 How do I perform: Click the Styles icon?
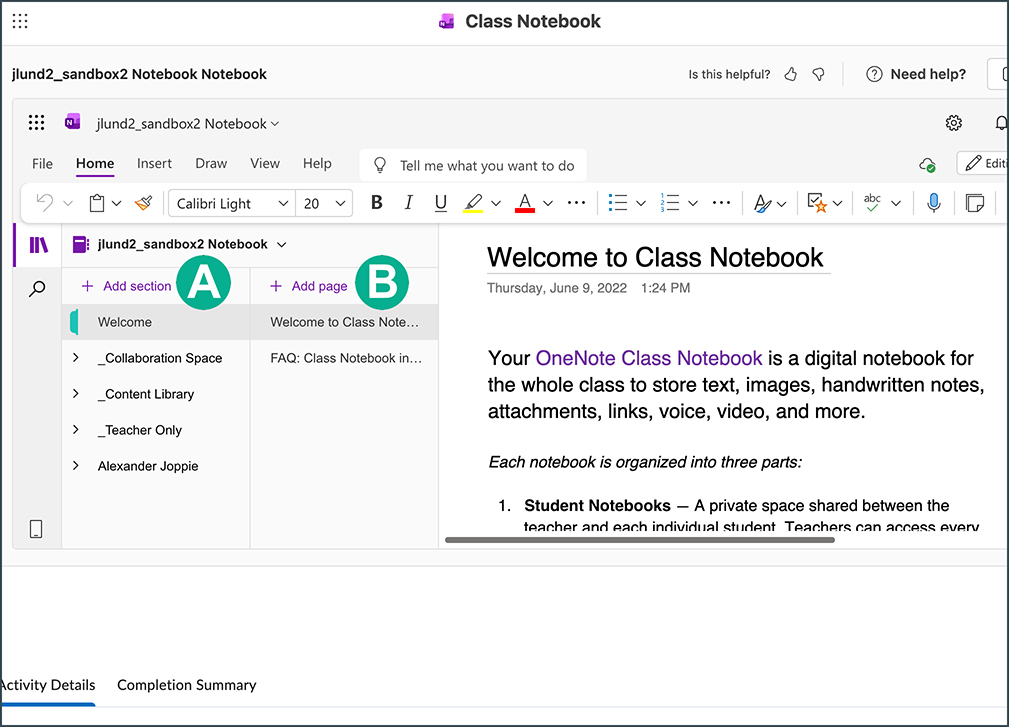pyautogui.click(x=763, y=203)
